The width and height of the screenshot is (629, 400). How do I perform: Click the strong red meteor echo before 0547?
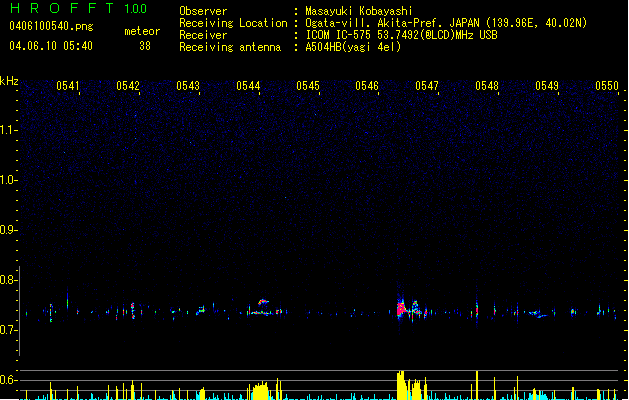point(401,309)
